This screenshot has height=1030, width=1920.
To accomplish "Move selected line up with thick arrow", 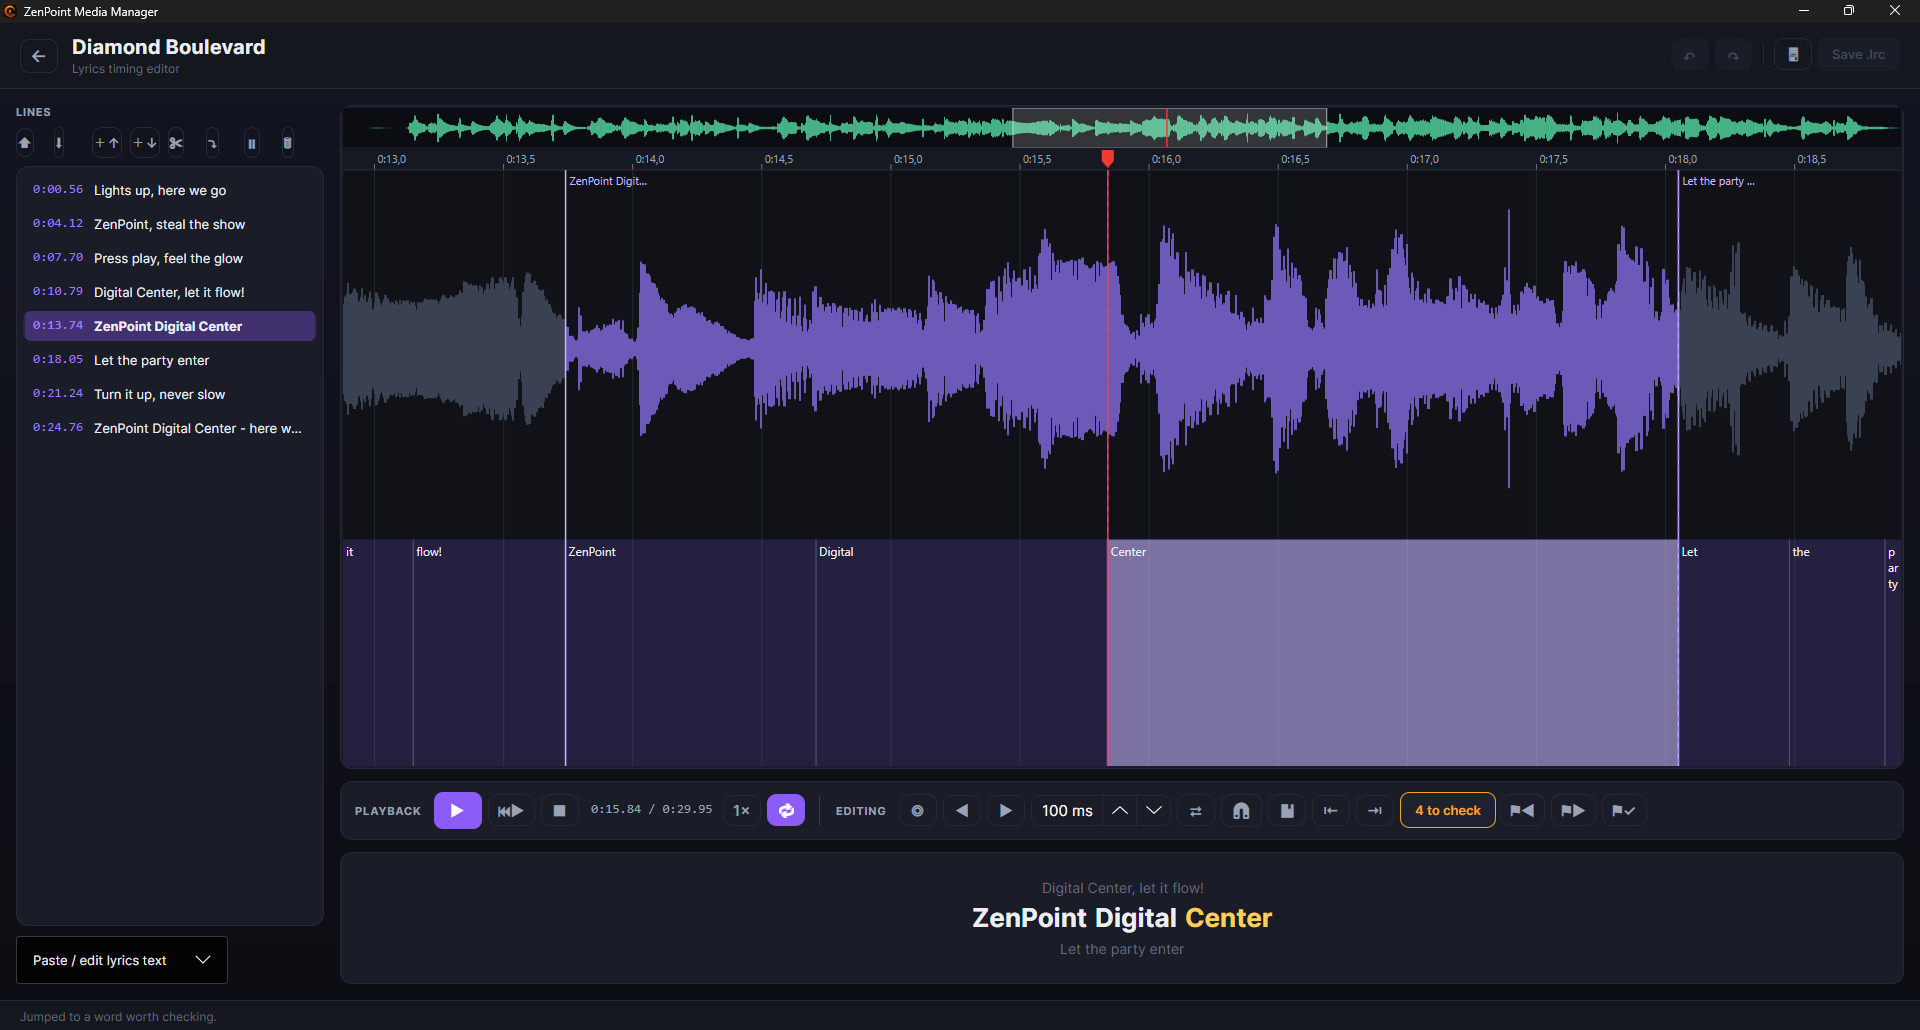I will 25,143.
